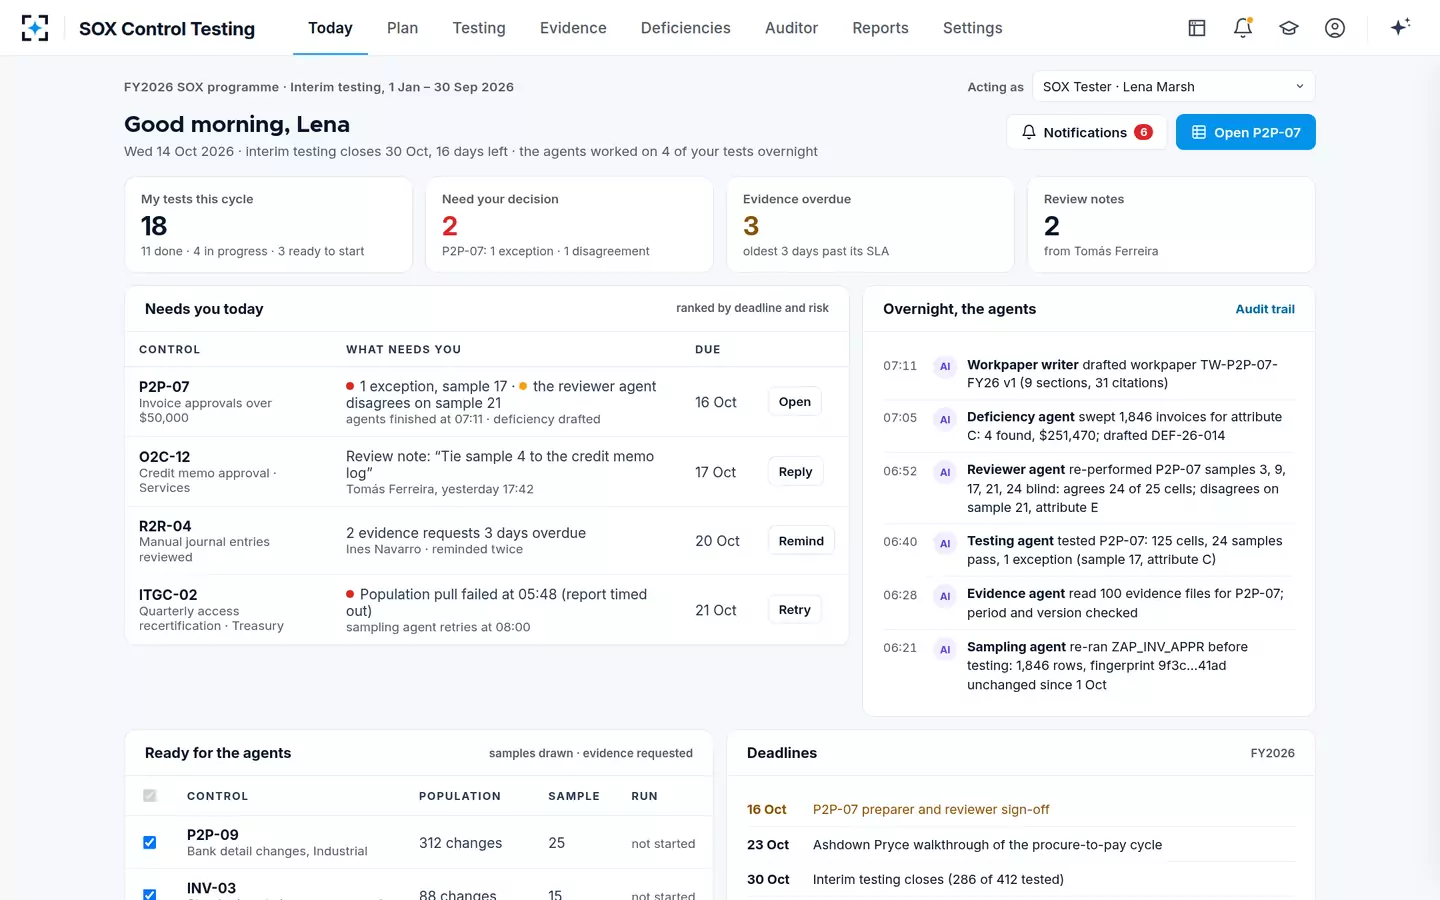This screenshot has width=1440, height=900.
Task: Open the P2P-07 row in Needs you today
Action: pyautogui.click(x=795, y=402)
